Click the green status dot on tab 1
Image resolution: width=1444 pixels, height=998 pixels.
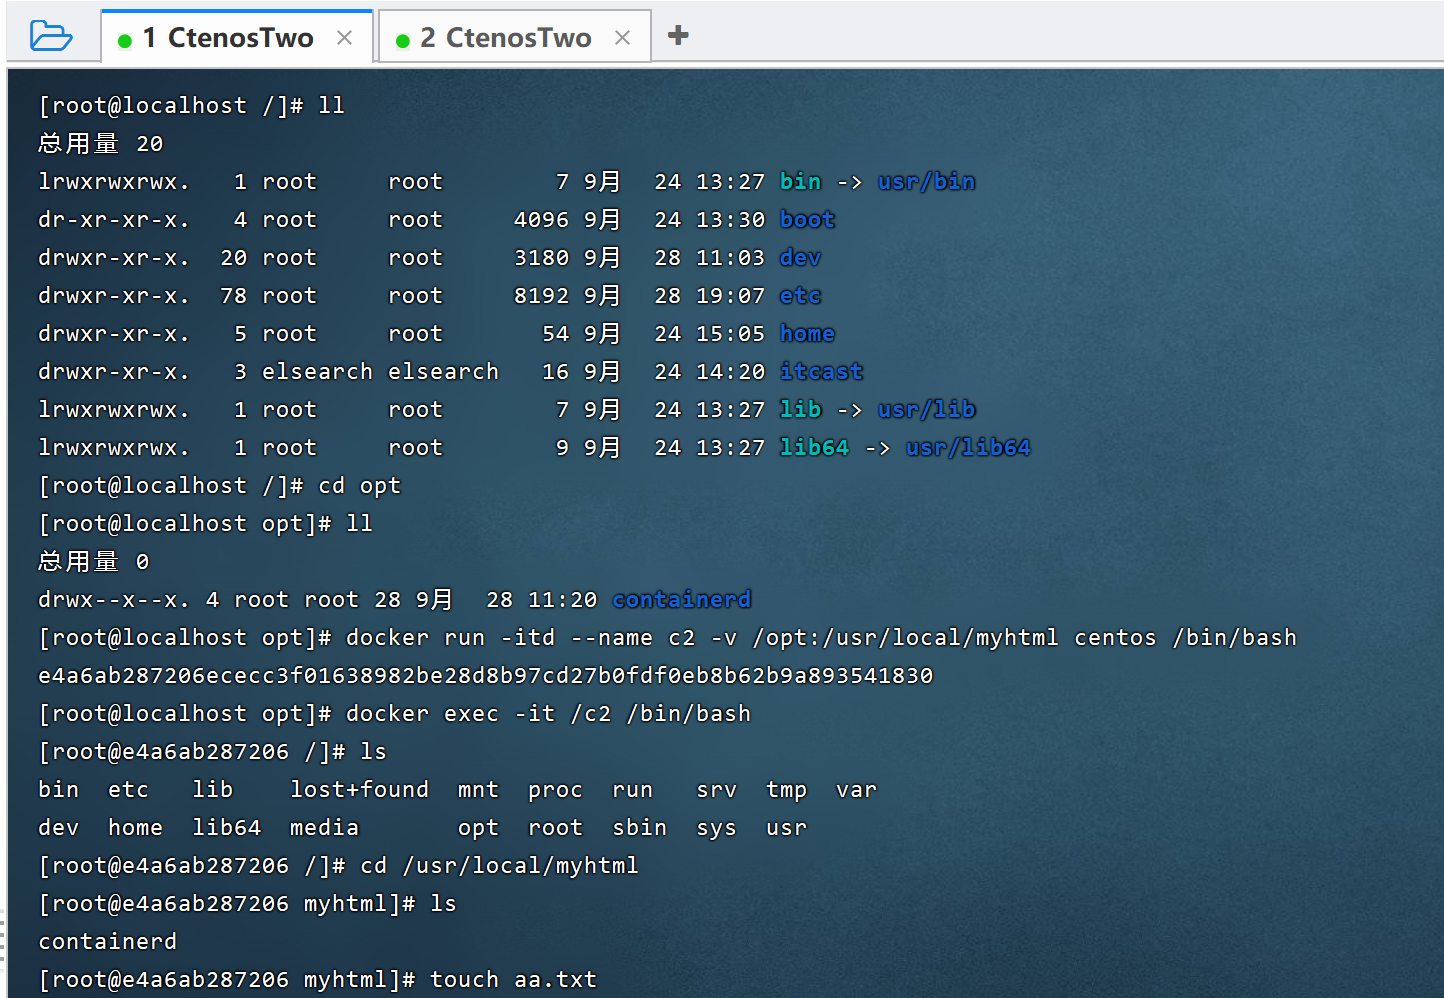point(125,41)
